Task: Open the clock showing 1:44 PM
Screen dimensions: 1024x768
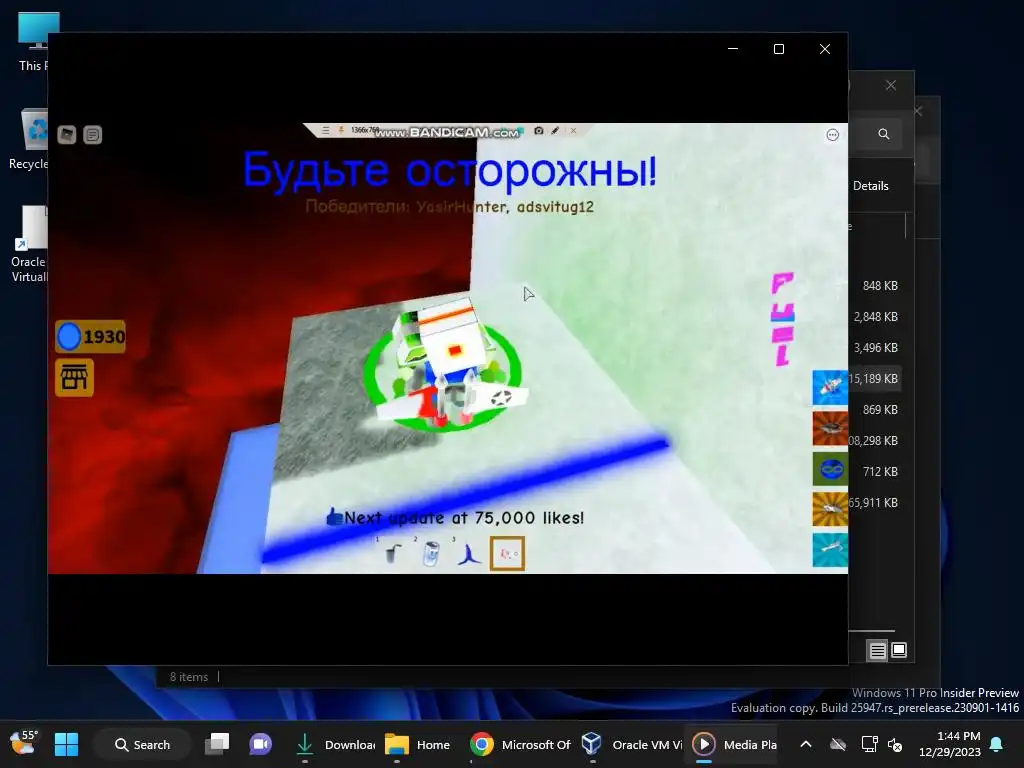Action: click(x=950, y=744)
